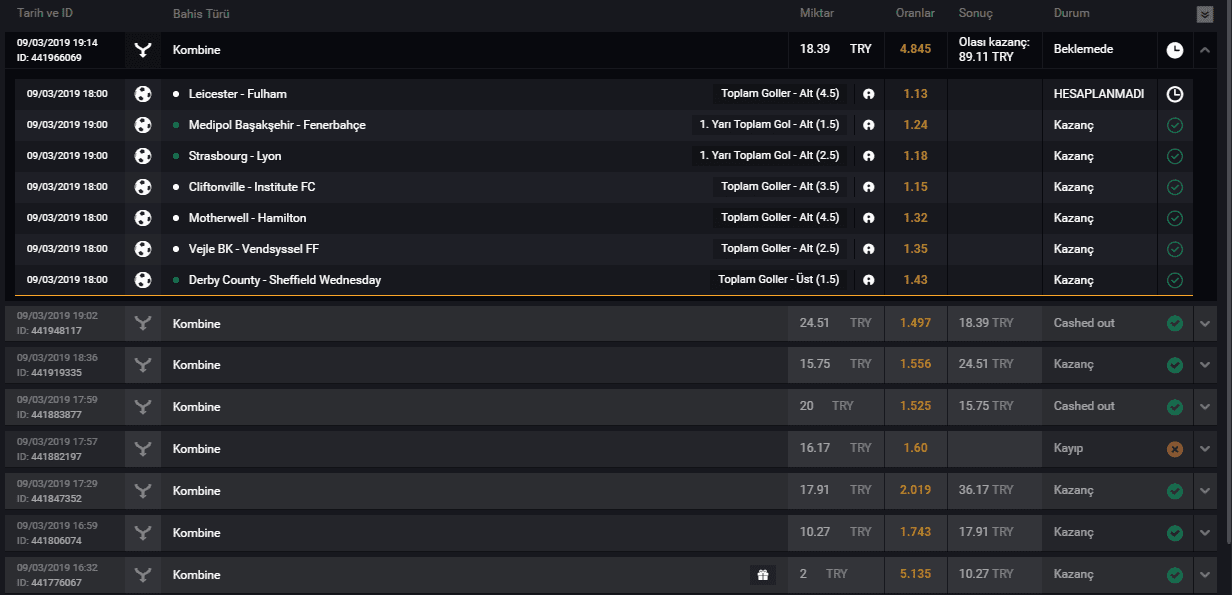
Task: Click green check icon for Motherwell - Hamilton
Action: point(1175,218)
